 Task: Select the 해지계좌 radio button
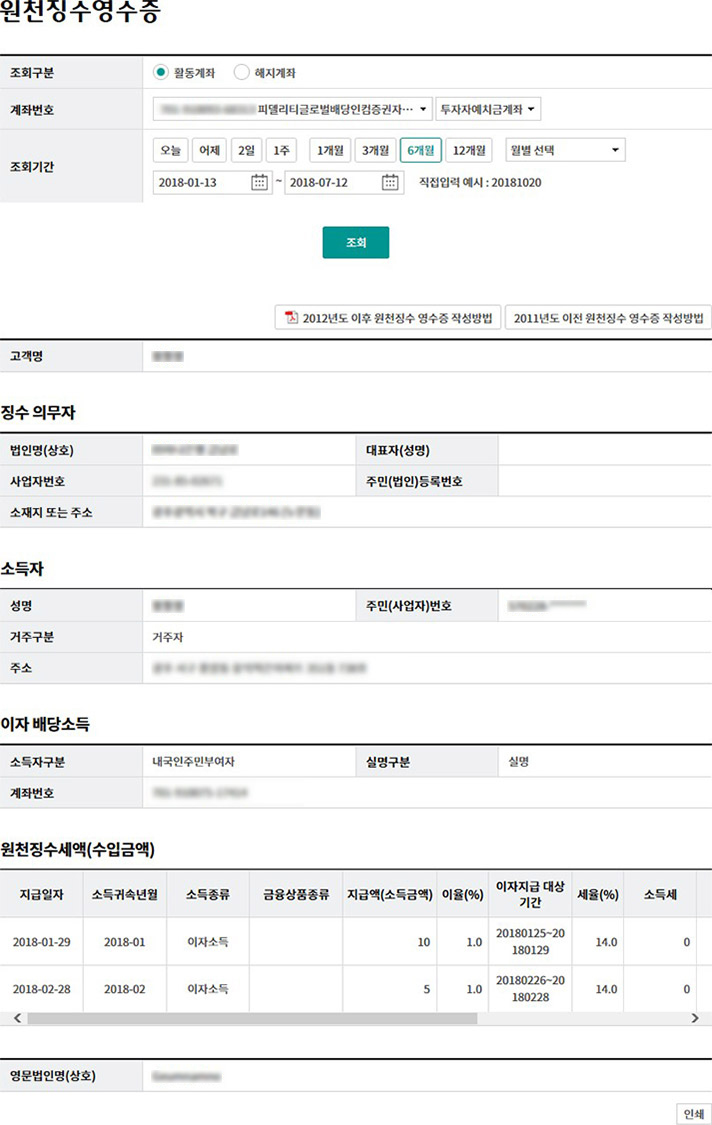[241, 73]
